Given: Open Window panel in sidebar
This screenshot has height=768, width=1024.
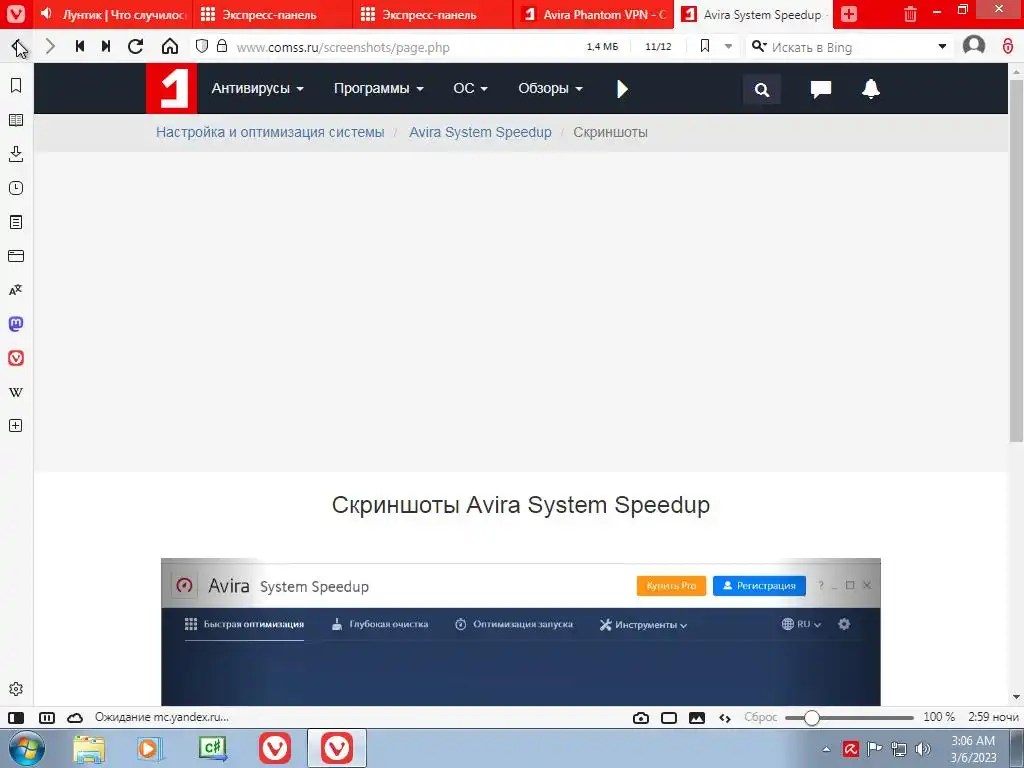Looking at the screenshot, I should point(16,256).
